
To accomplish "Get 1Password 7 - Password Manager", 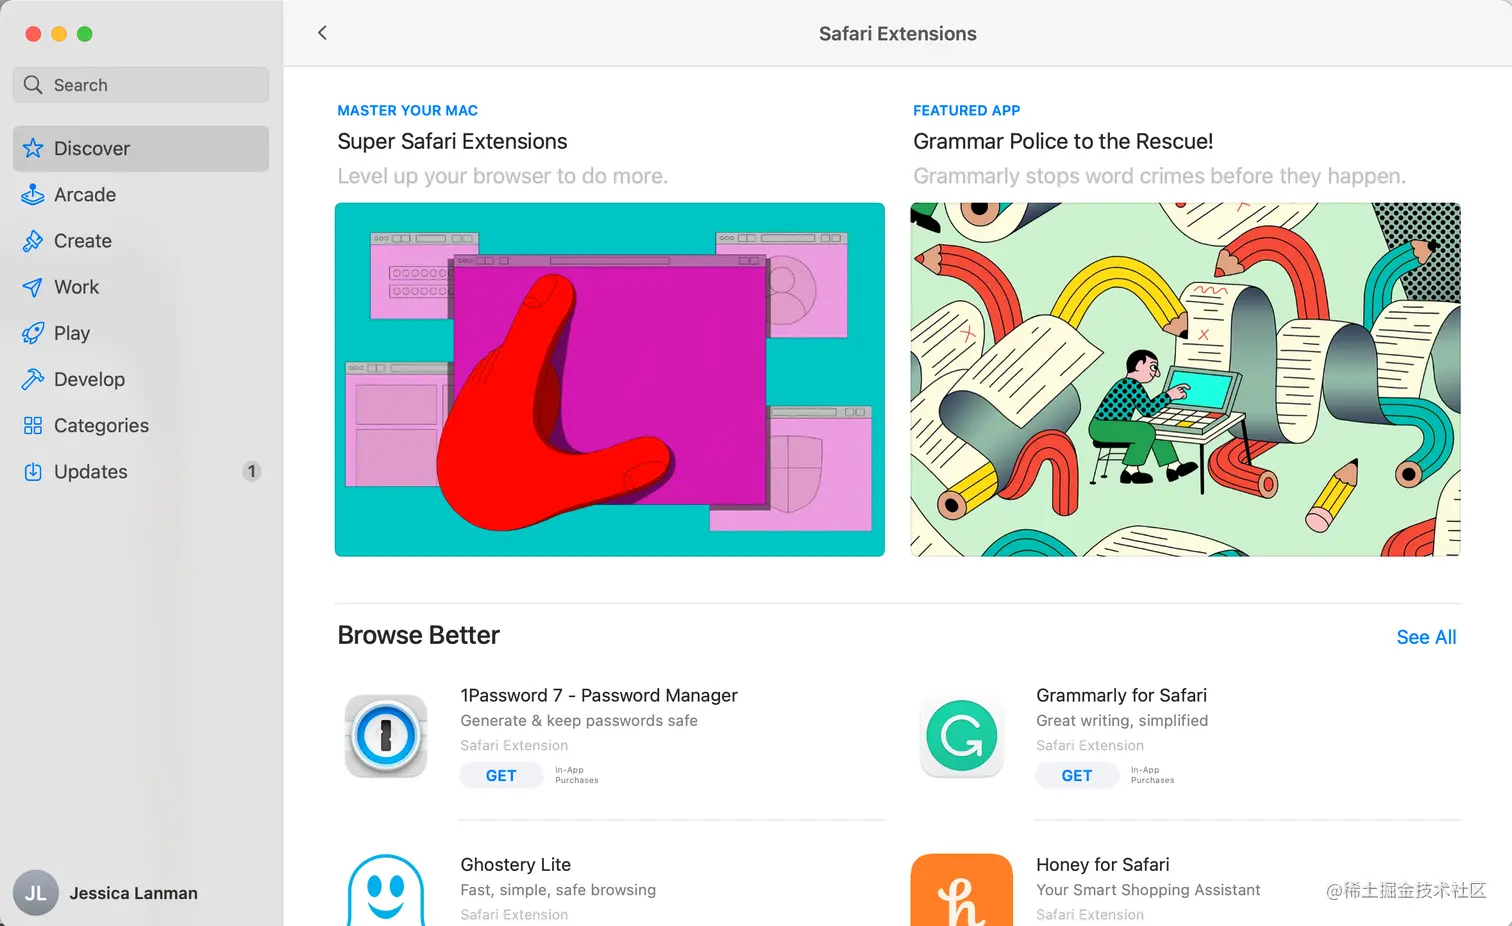I will [501, 775].
